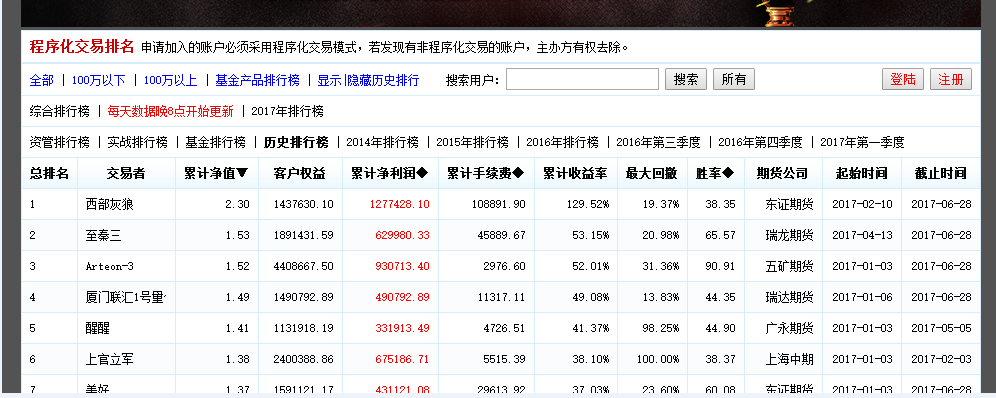Open the 全部 filter link
996x398 pixels.
(42, 80)
